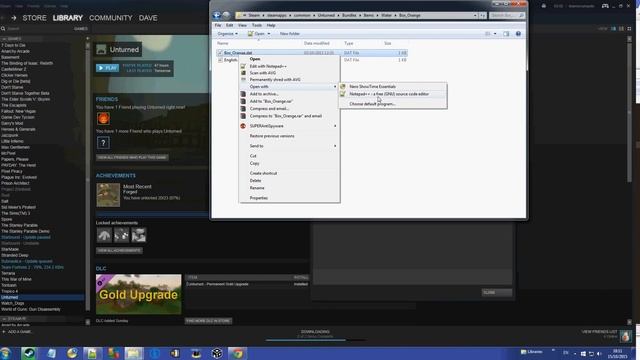640x360 pixels.
Task: Toggle the Explorer preview pane icon
Action: [506, 34]
